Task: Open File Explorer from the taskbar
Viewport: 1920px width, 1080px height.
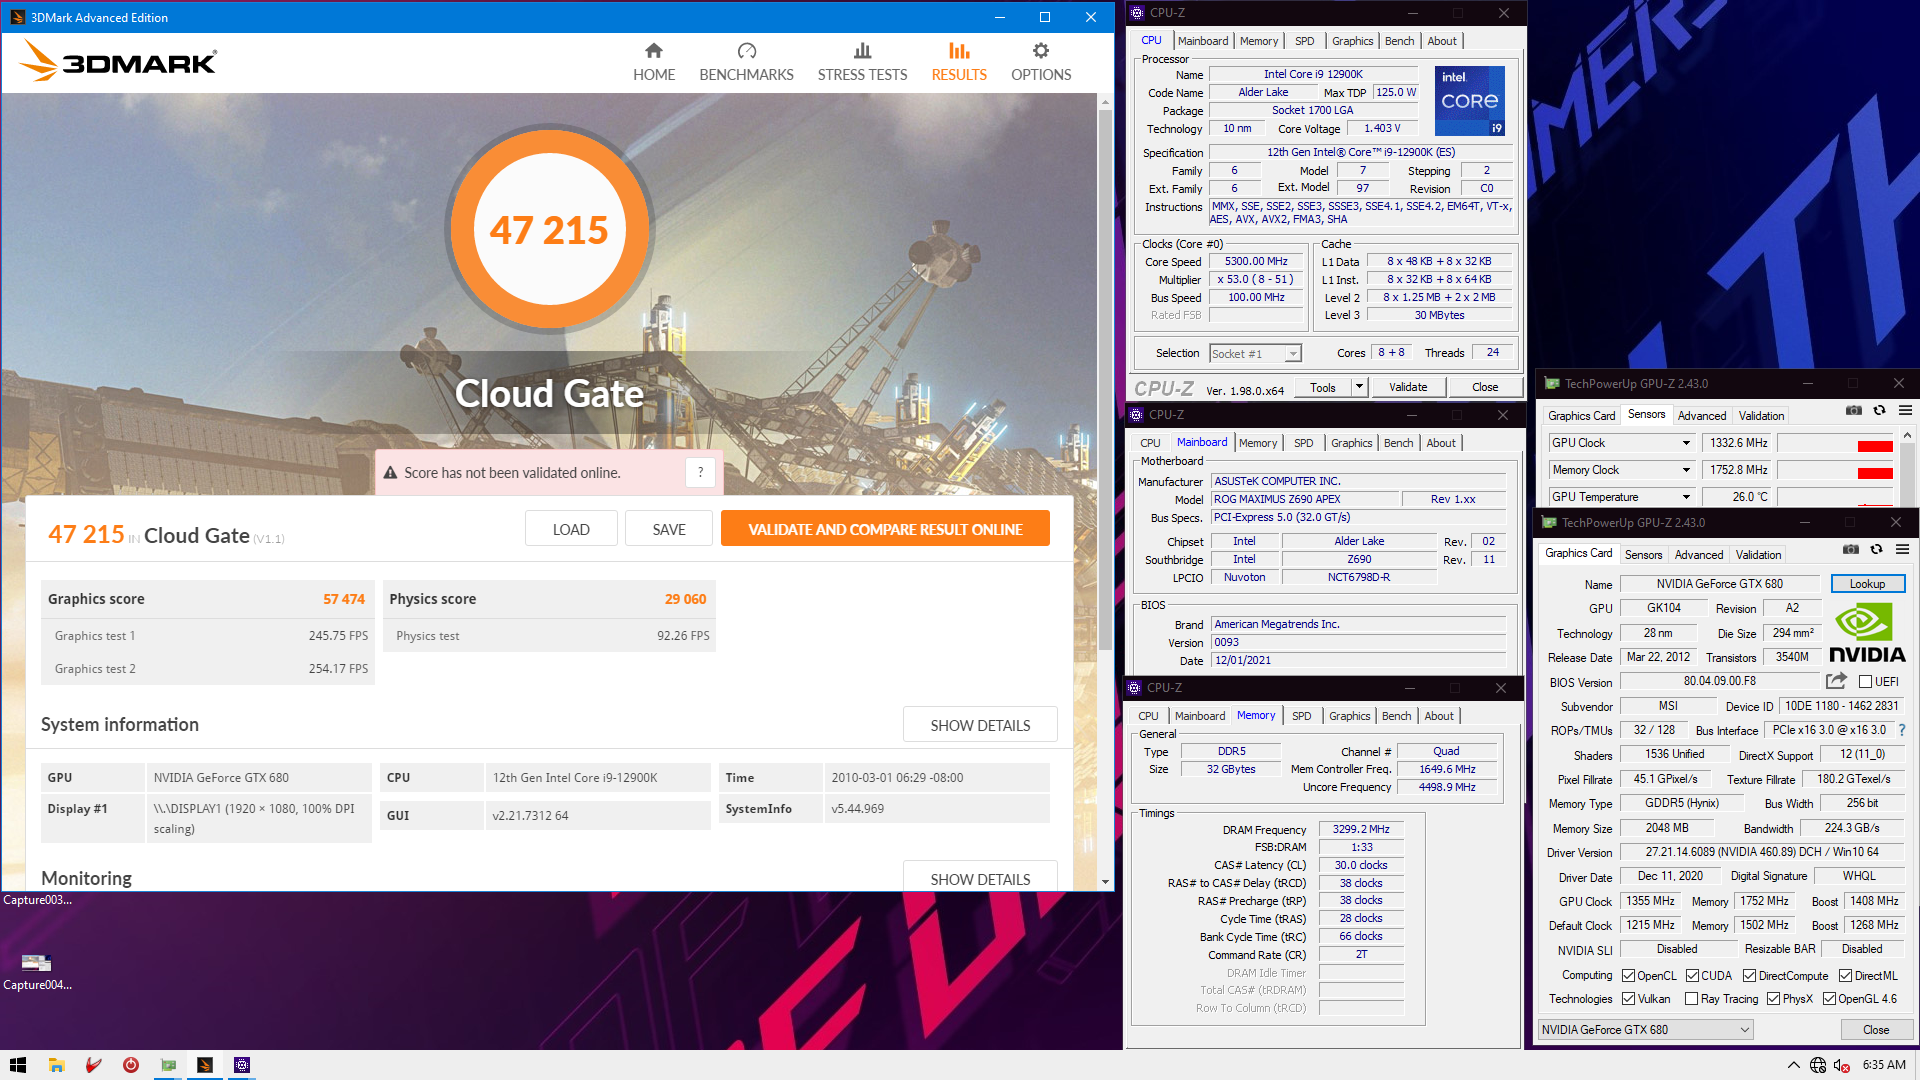Action: (x=57, y=1065)
